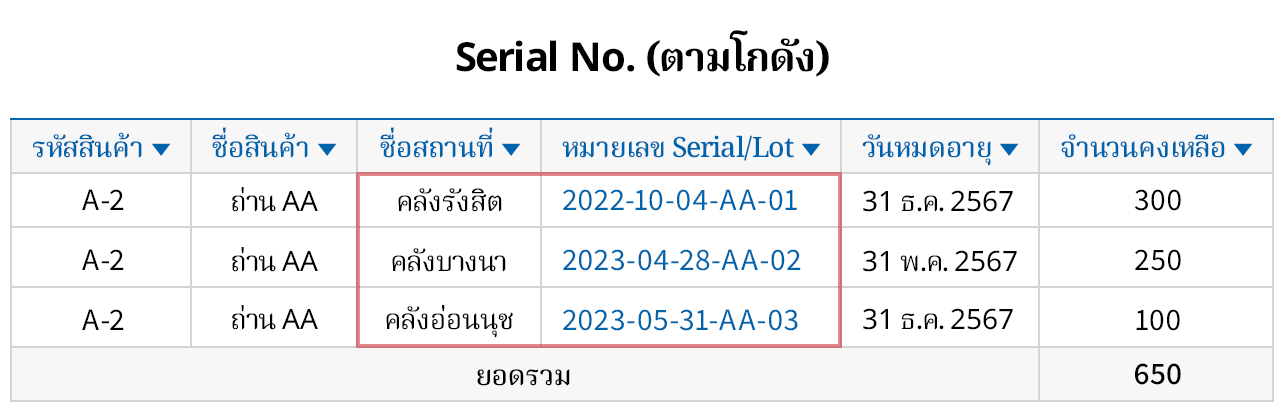Select the remaining quantity 300 cell
The width and height of the screenshot is (1284, 412).
(x=1158, y=201)
